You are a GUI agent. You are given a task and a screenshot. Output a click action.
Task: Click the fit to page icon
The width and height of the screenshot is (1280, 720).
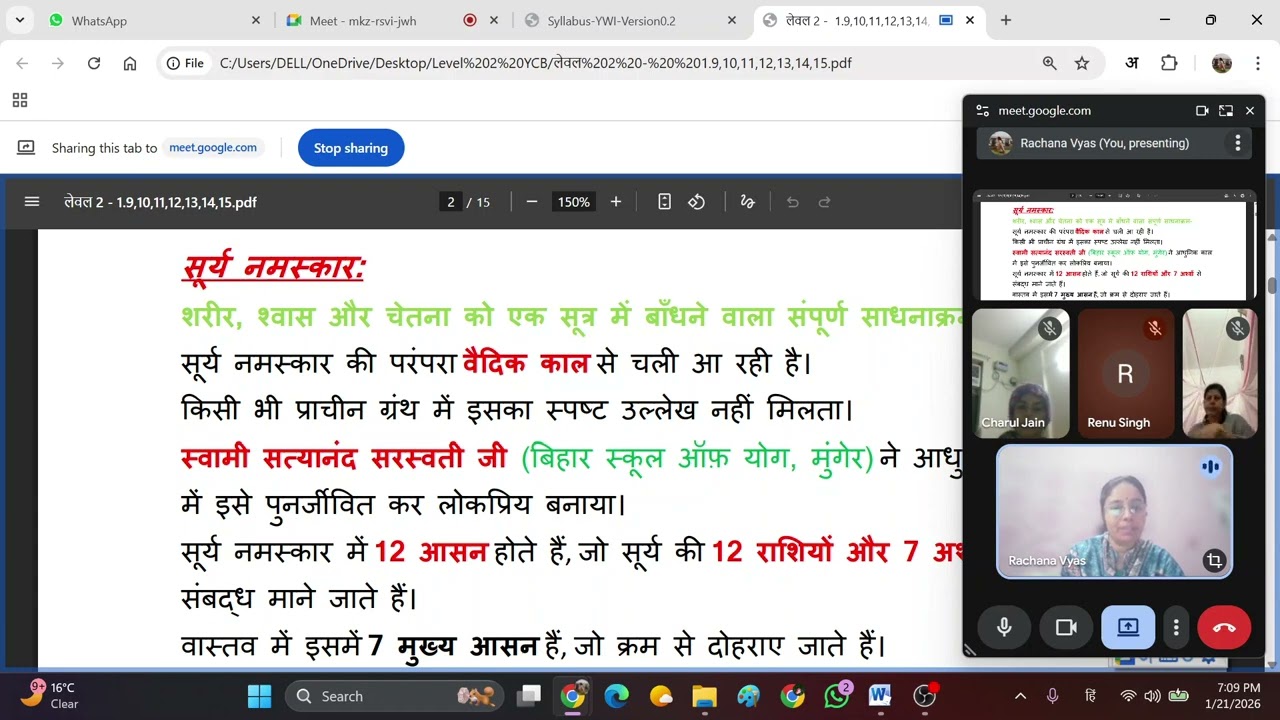pos(664,202)
